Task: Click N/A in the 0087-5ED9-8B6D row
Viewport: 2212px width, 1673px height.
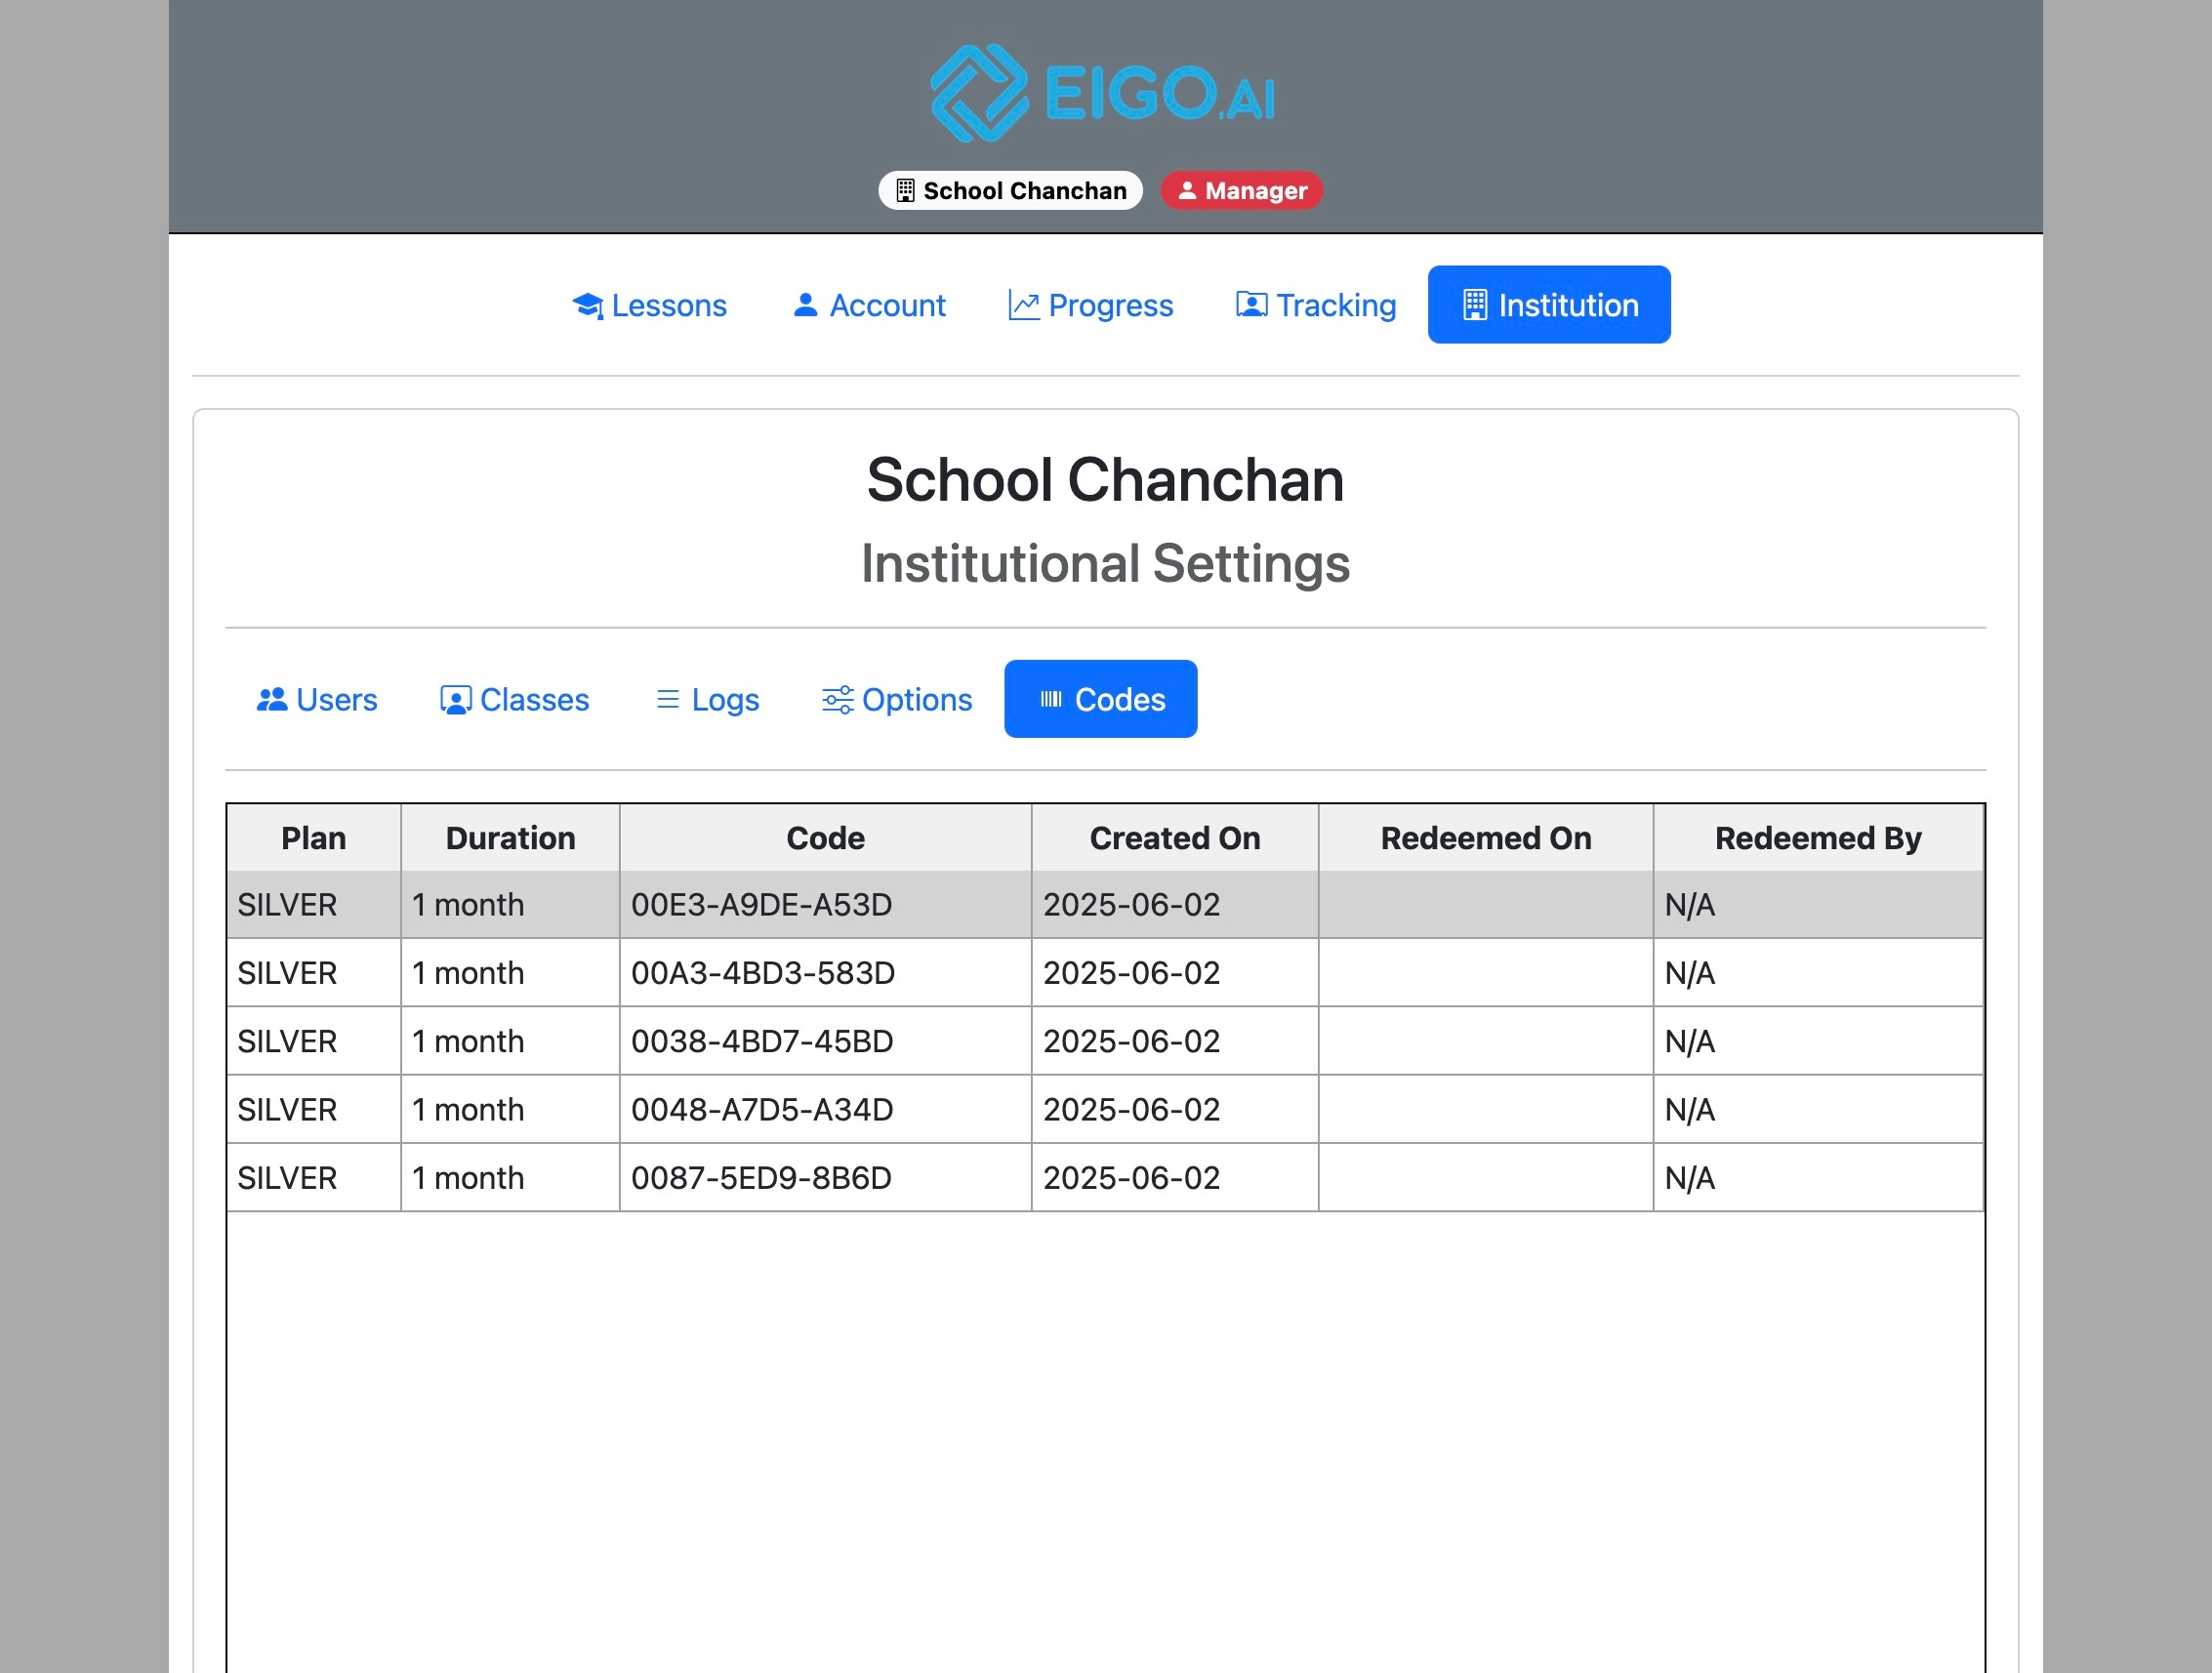Action: pyautogui.click(x=1690, y=1178)
